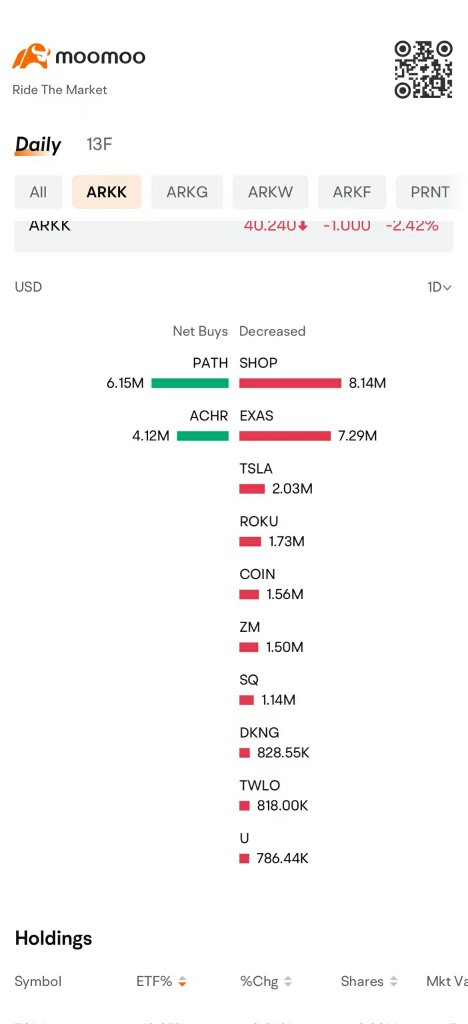Select the Daily tab
Image resolution: width=468 pixels, height=1024 pixels.
point(38,145)
